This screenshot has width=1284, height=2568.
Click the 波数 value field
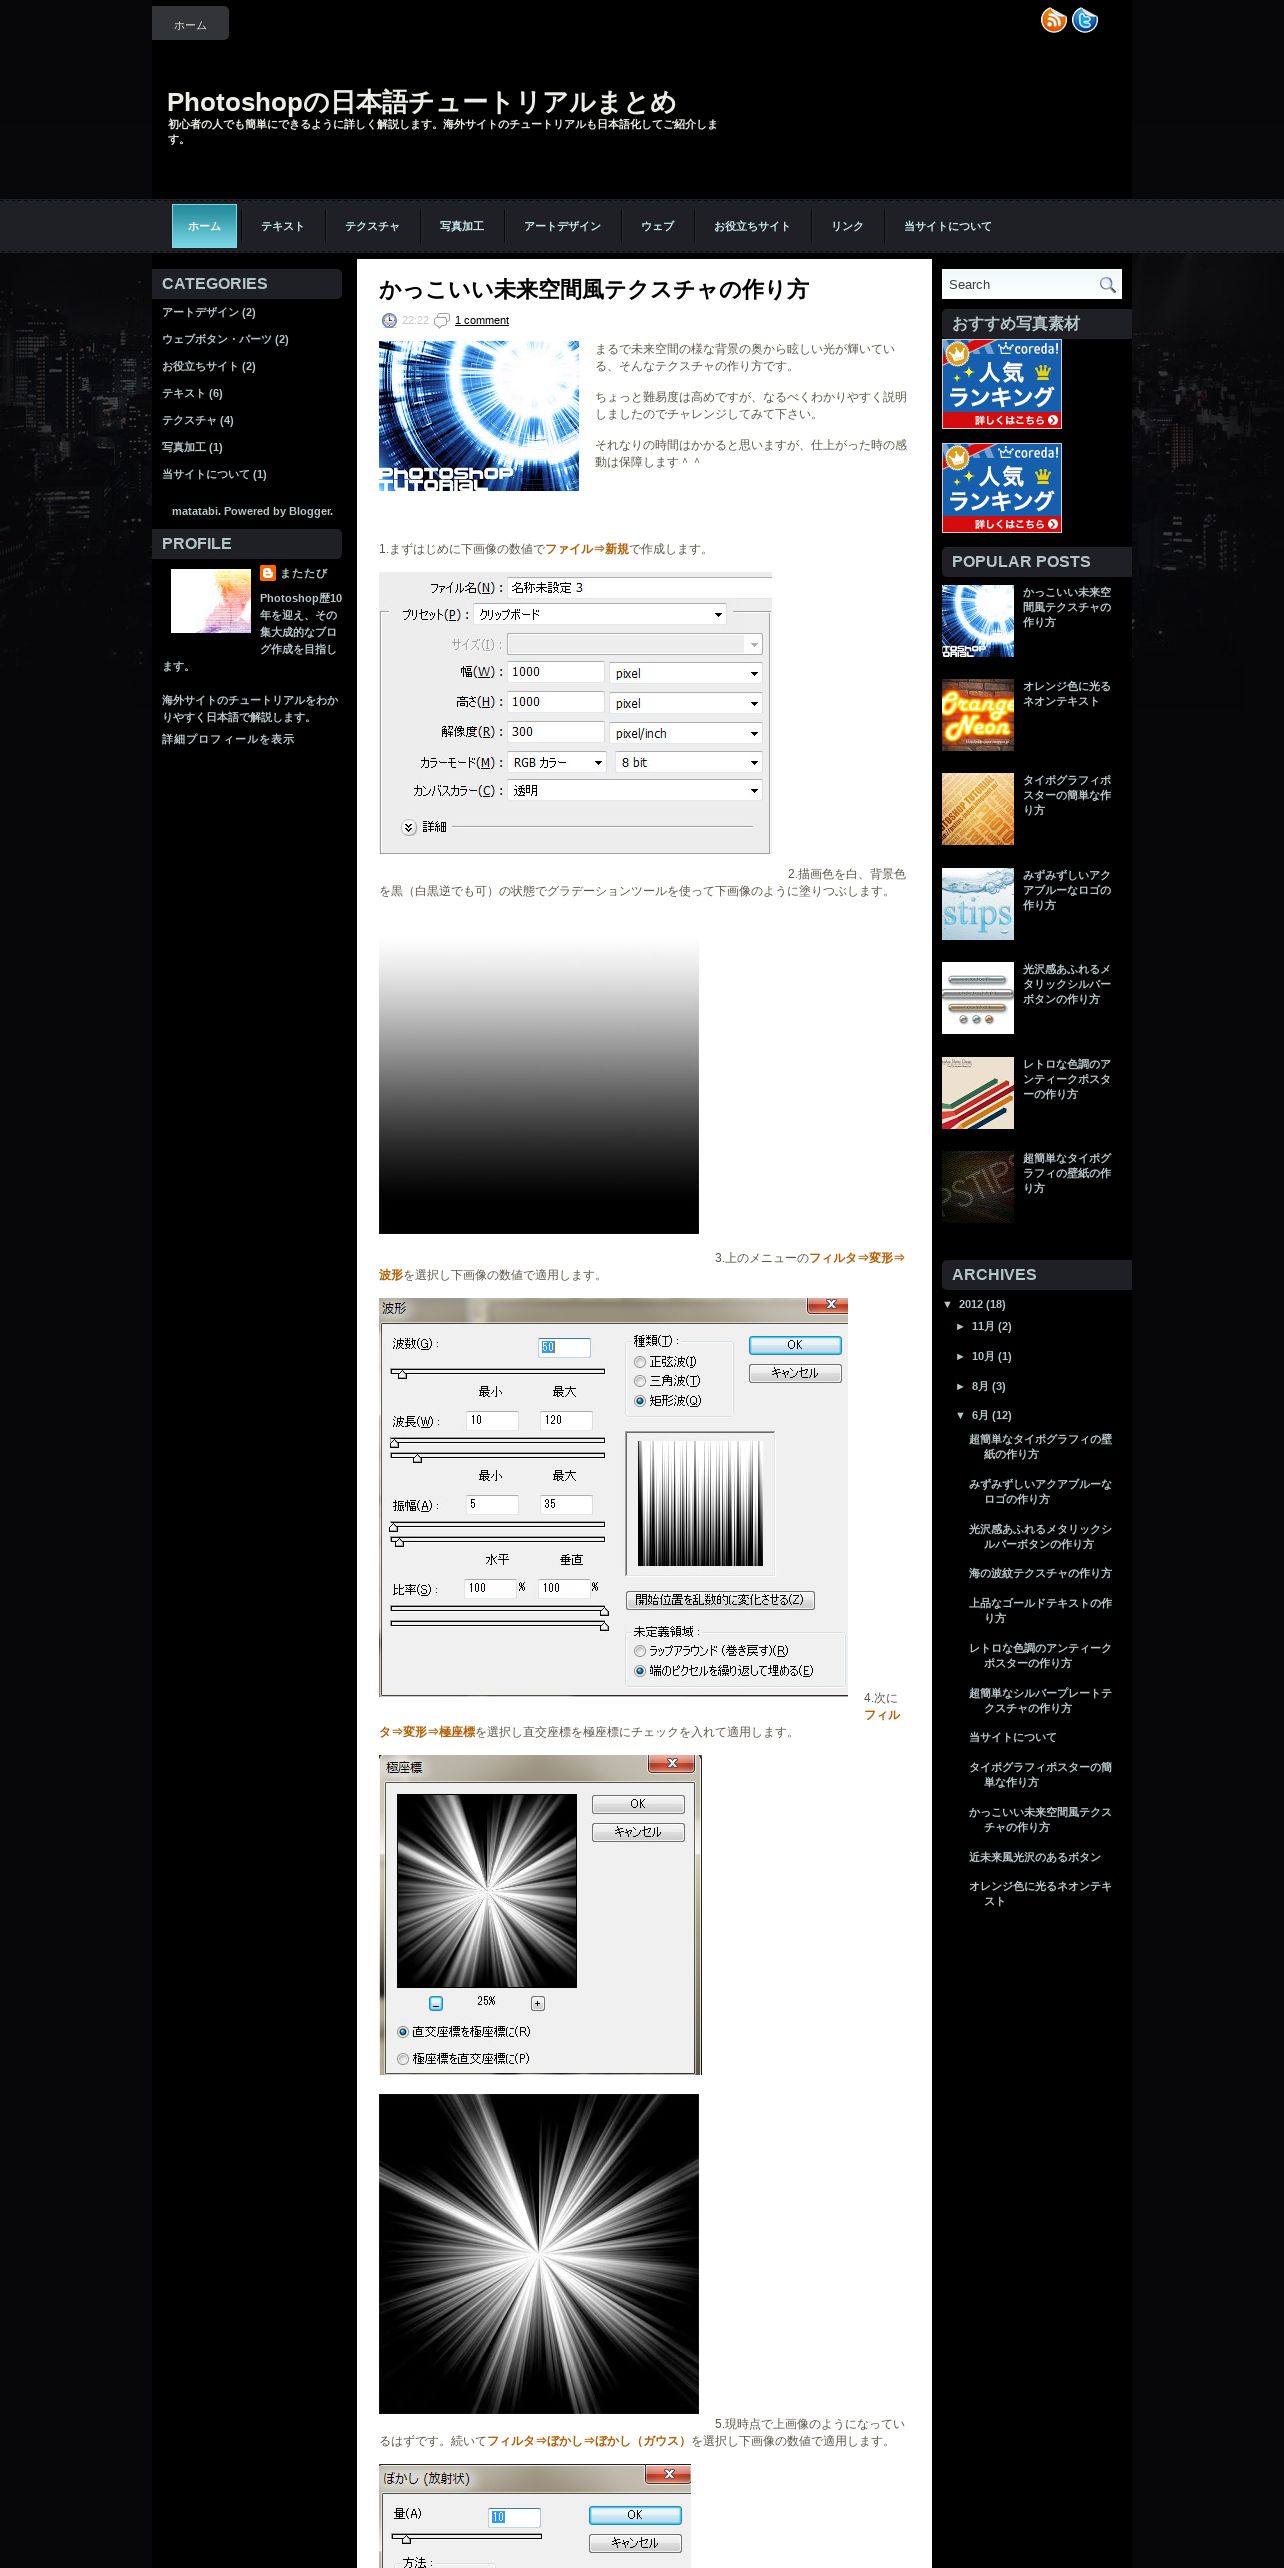click(564, 1347)
